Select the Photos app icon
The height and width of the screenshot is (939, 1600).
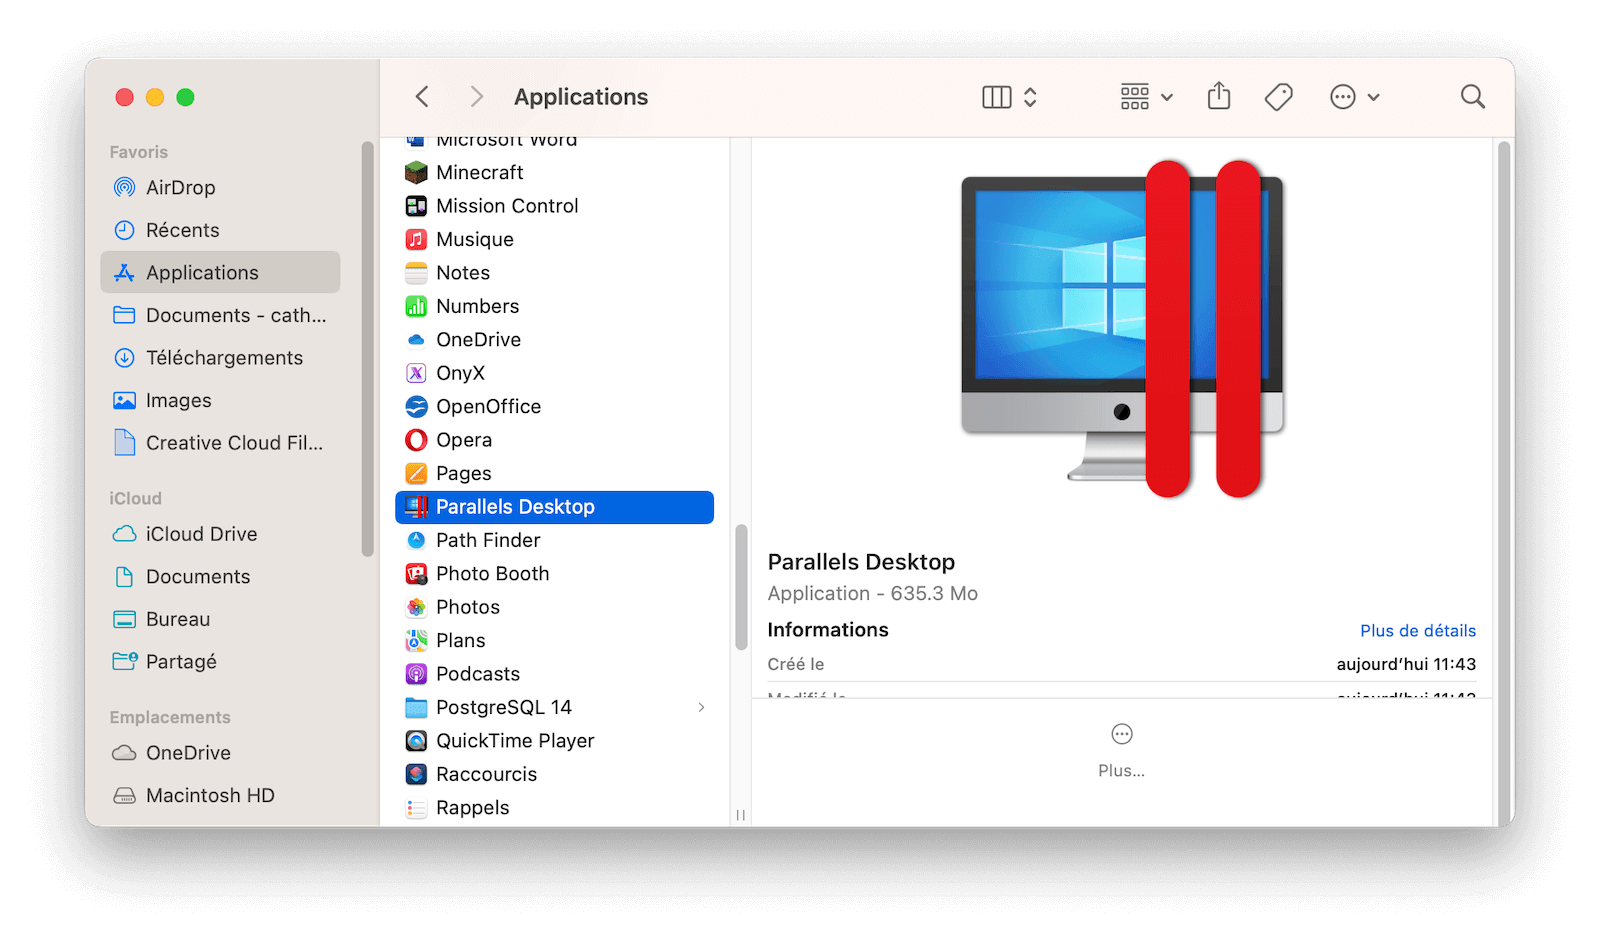coord(416,607)
